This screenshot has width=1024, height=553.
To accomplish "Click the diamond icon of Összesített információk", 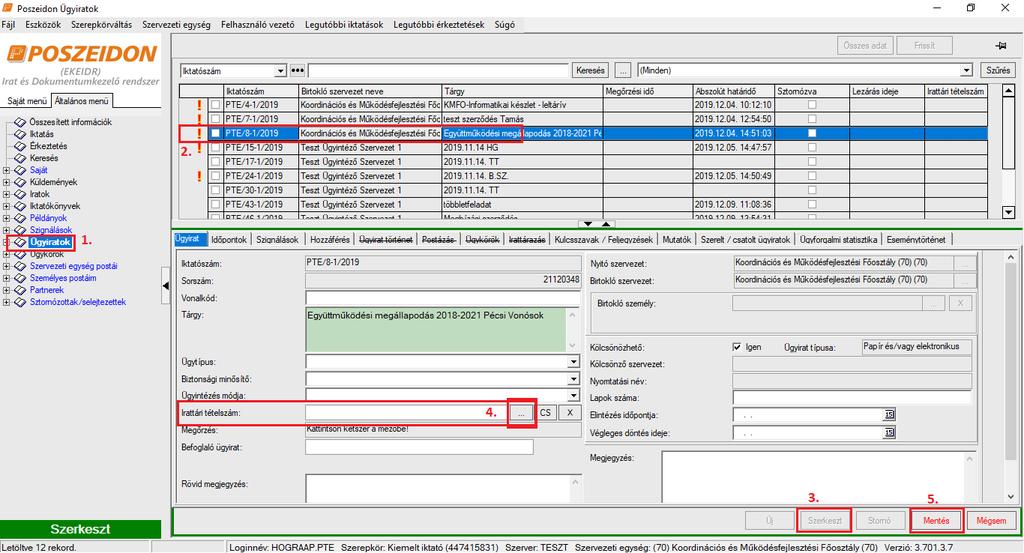I will coord(20,122).
